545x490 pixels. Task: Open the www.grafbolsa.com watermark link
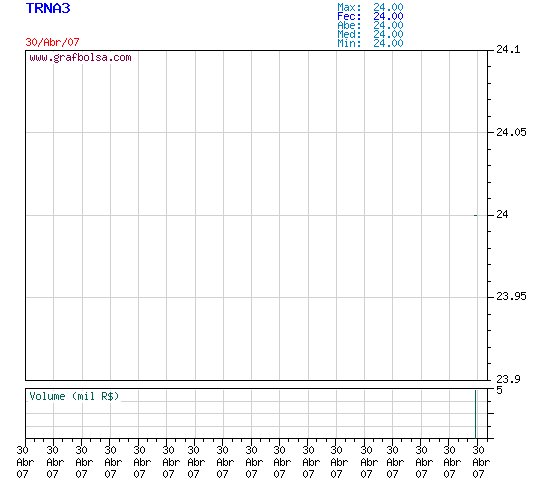[80, 57]
